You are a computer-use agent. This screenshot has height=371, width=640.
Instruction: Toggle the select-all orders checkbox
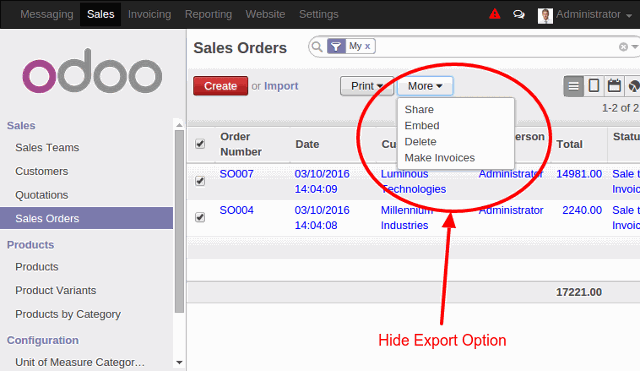coord(200,144)
